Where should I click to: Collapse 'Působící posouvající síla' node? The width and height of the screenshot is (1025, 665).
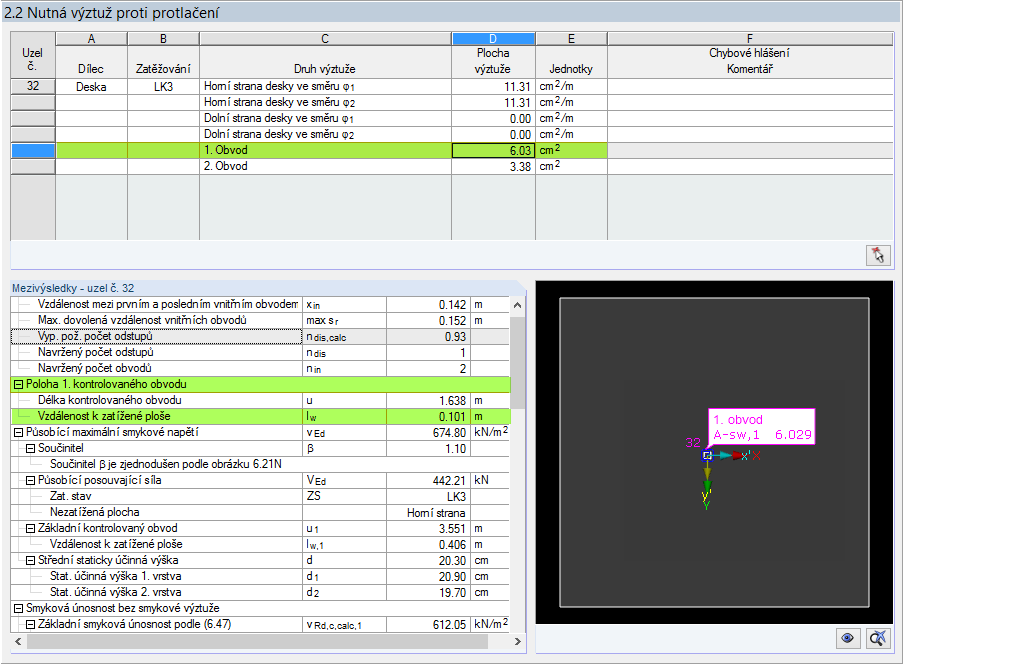click(30, 481)
